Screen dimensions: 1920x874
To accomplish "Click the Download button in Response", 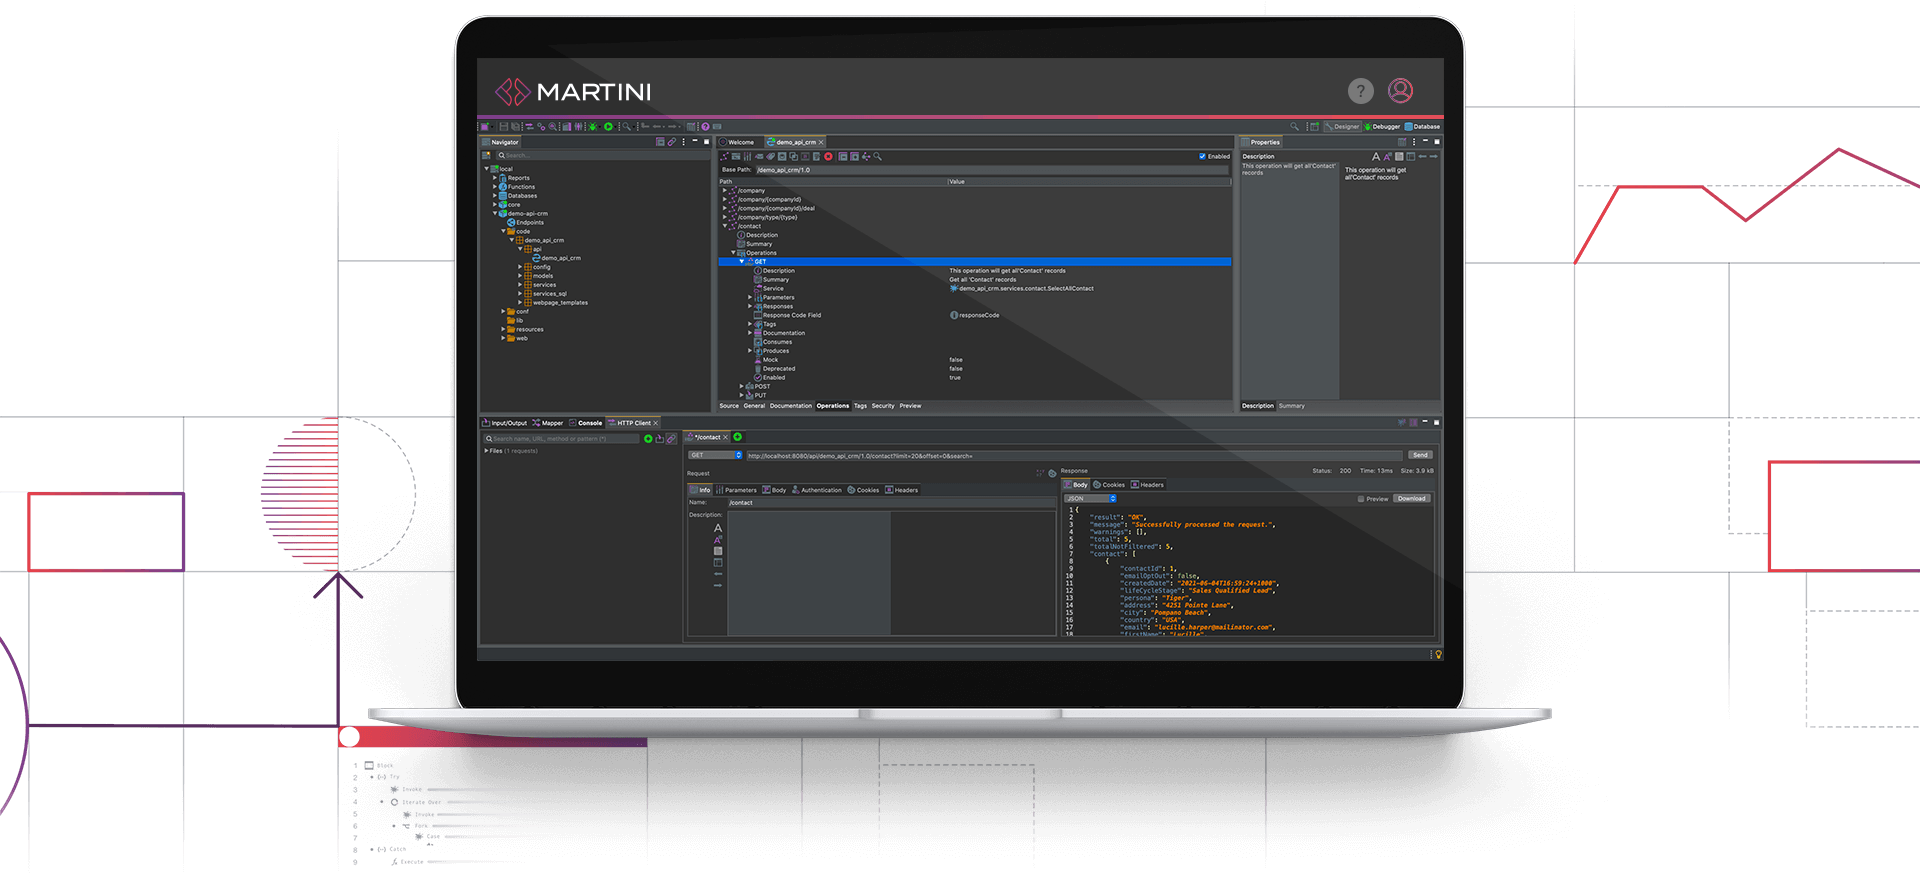I will point(1412,498).
